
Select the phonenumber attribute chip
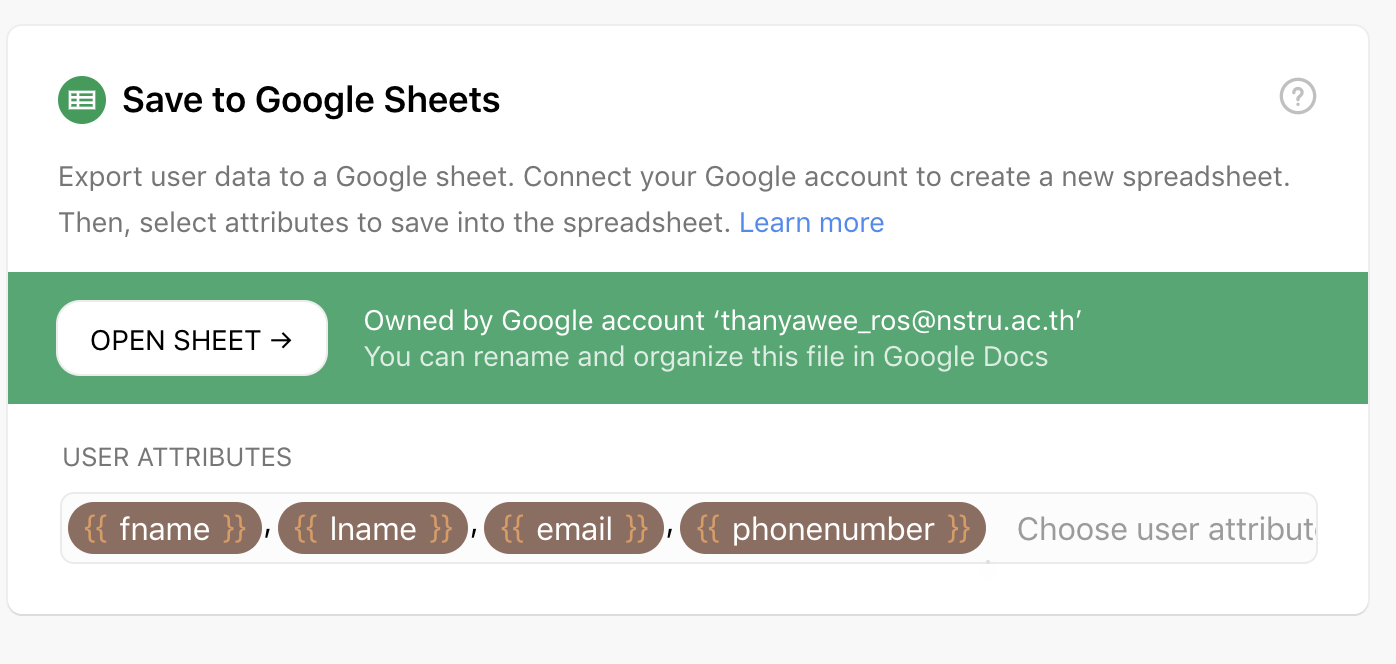click(833, 528)
